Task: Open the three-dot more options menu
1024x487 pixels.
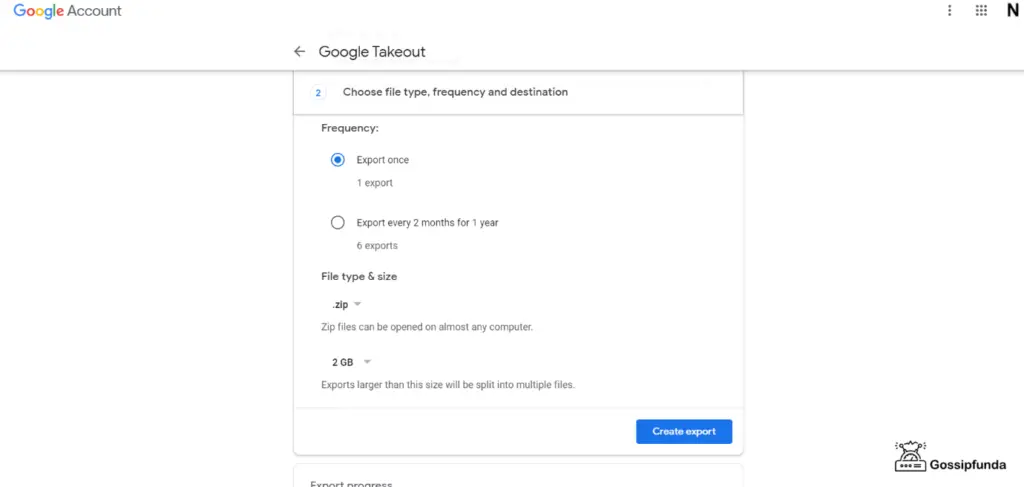Action: (950, 10)
